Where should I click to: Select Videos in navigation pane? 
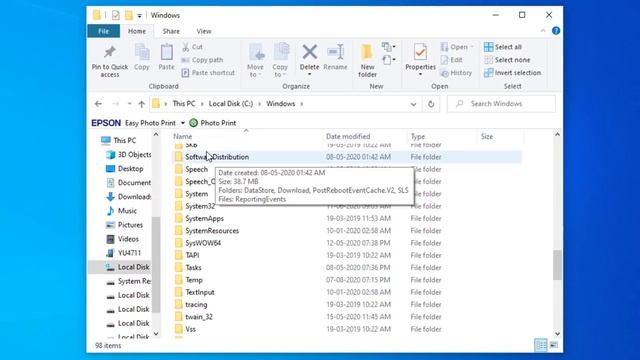coord(122,239)
